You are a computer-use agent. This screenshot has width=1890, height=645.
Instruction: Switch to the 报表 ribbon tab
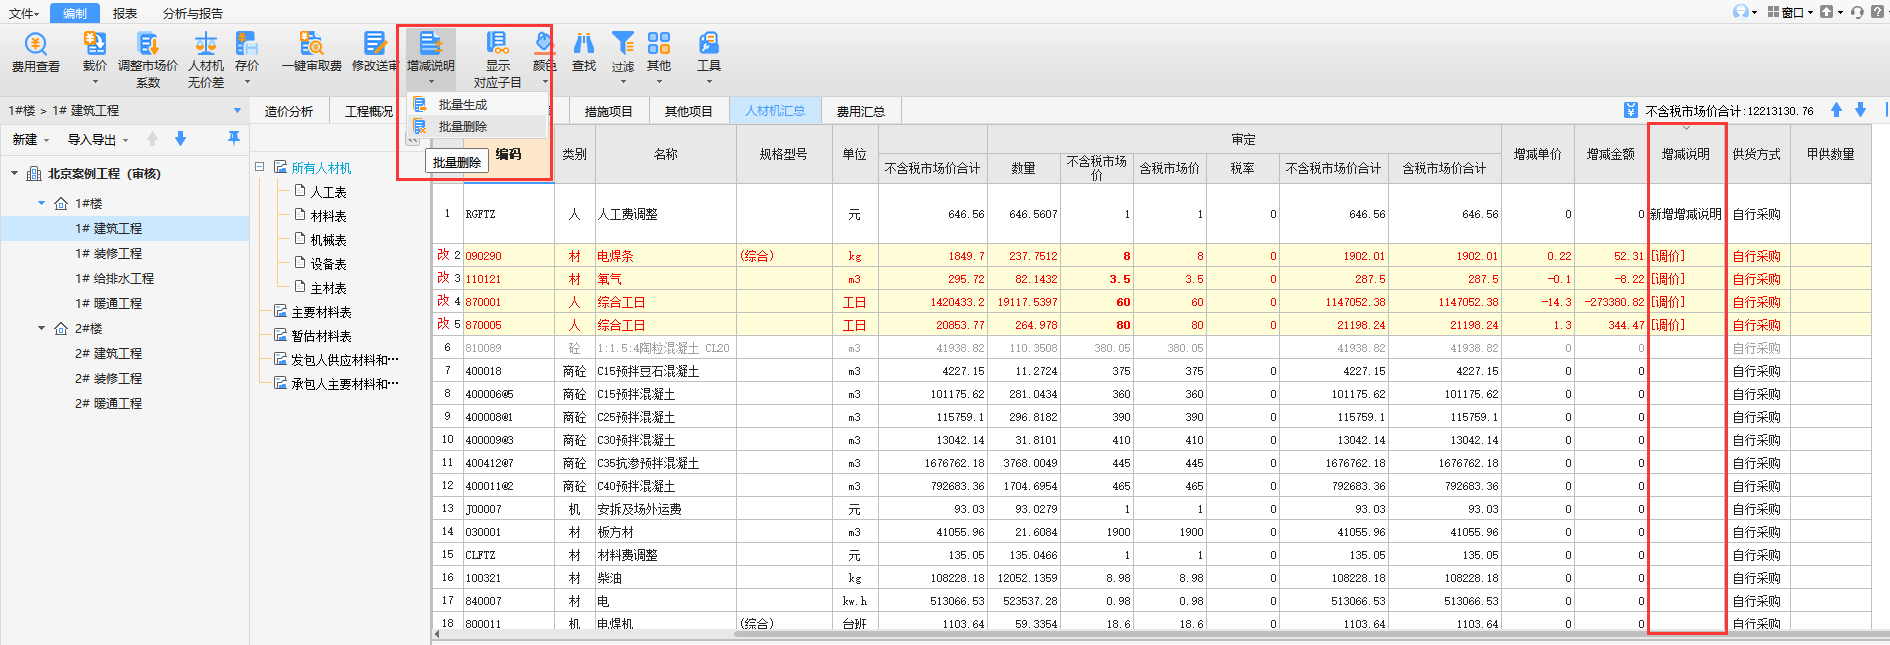tap(125, 13)
